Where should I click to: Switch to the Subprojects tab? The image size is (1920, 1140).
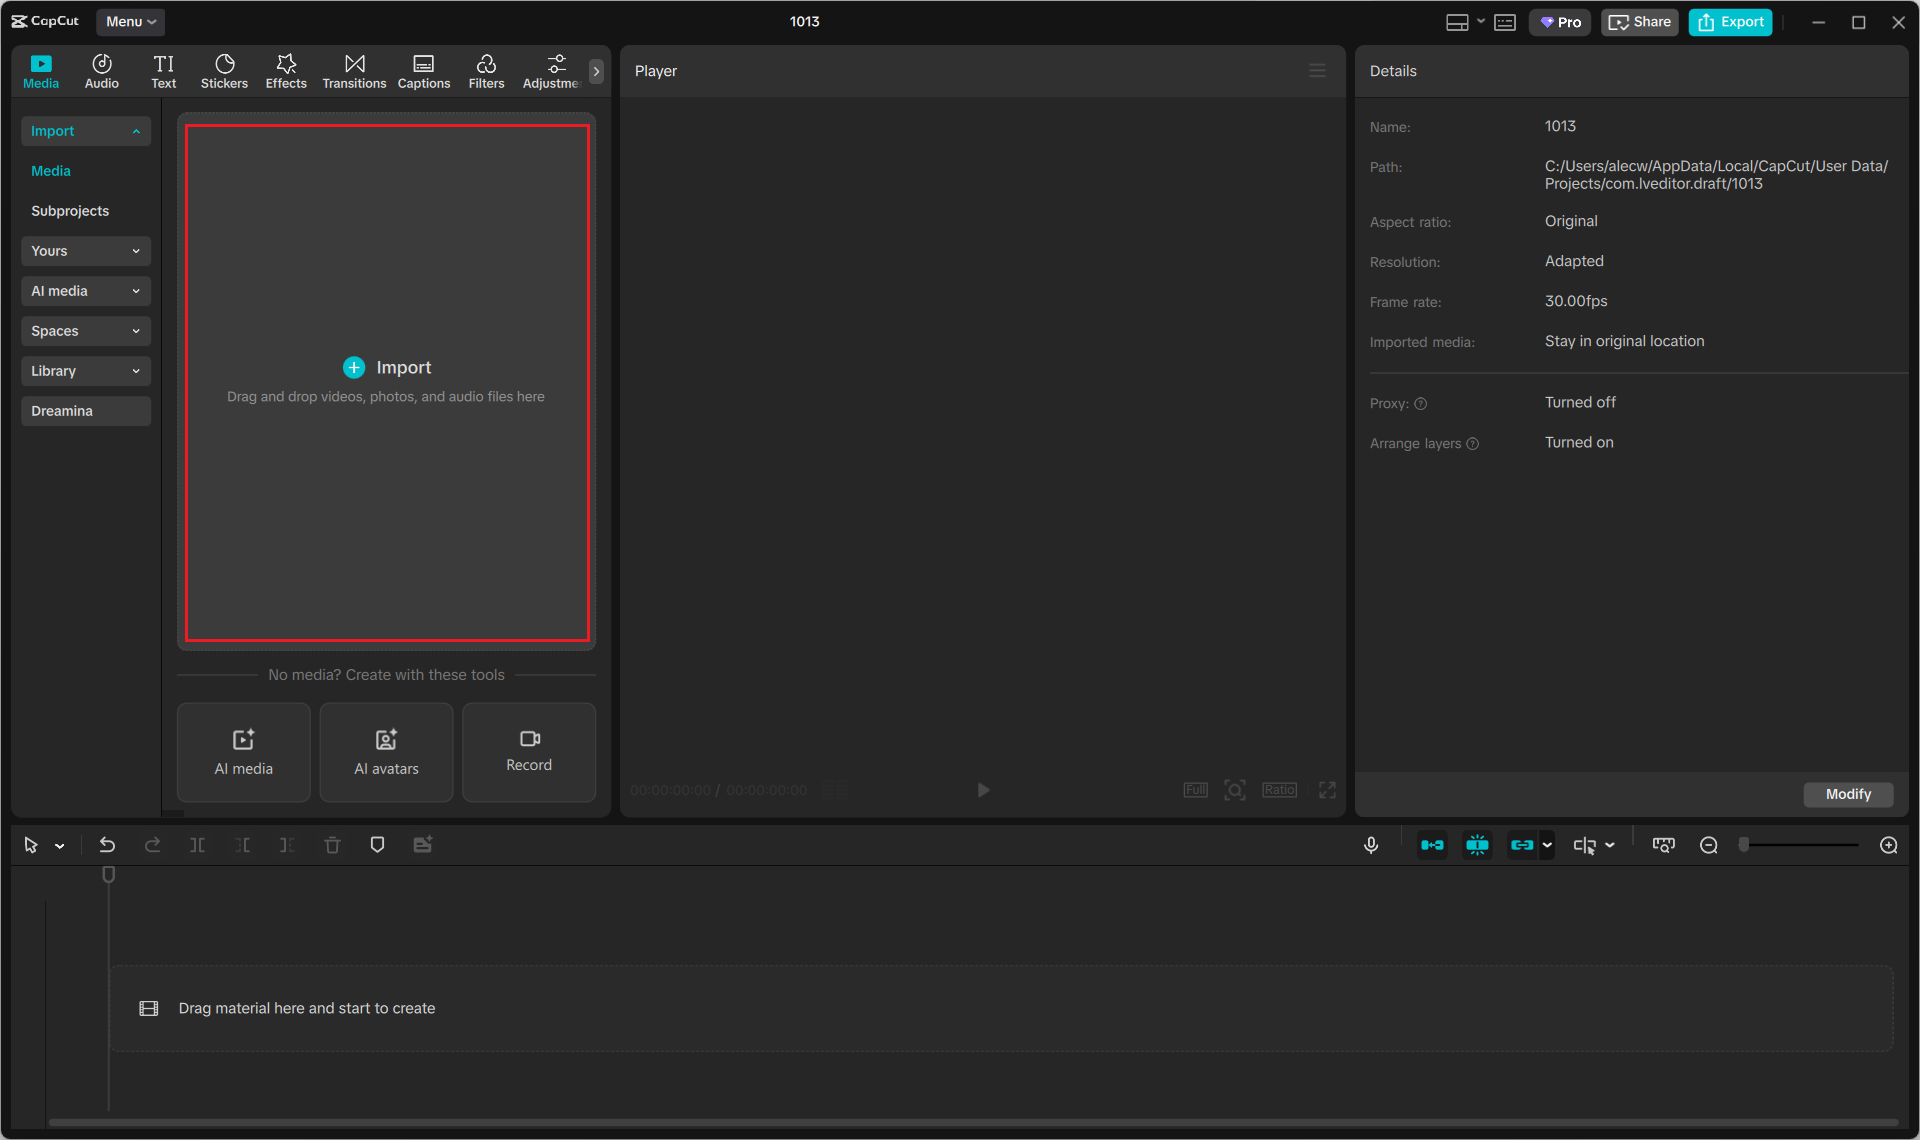pos(70,210)
